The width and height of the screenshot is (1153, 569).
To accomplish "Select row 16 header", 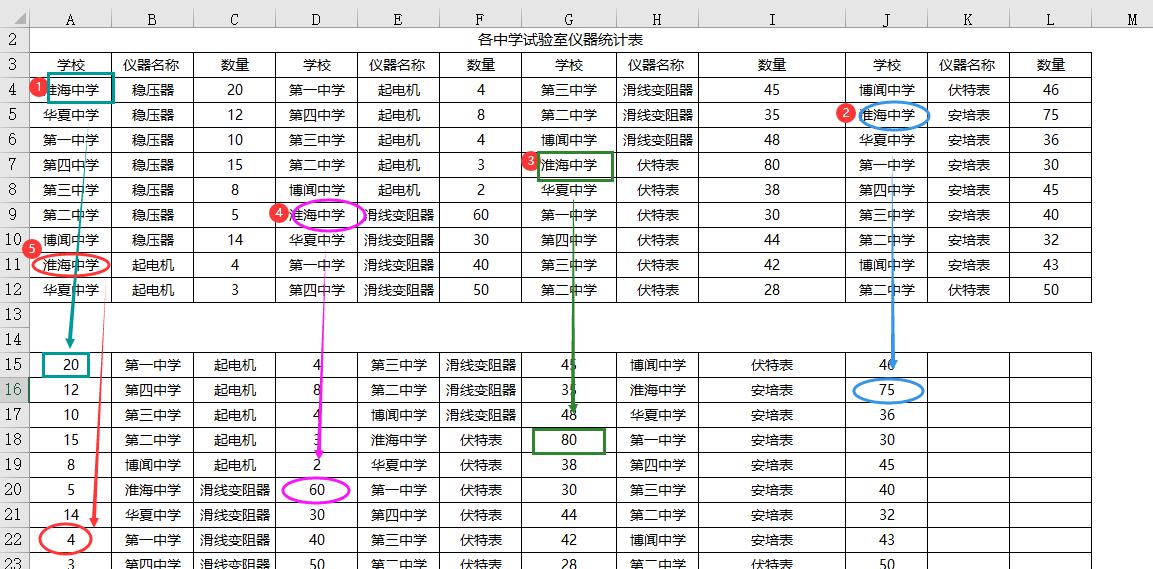I will pos(15,390).
